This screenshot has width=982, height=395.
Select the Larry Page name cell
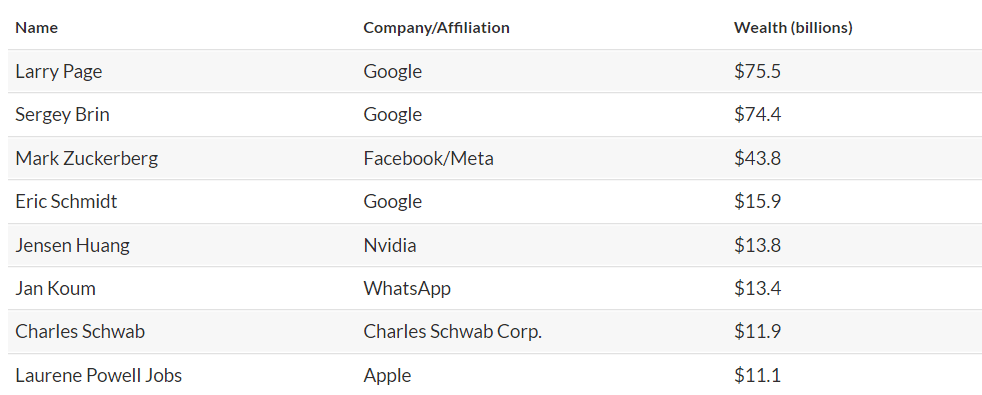point(59,72)
